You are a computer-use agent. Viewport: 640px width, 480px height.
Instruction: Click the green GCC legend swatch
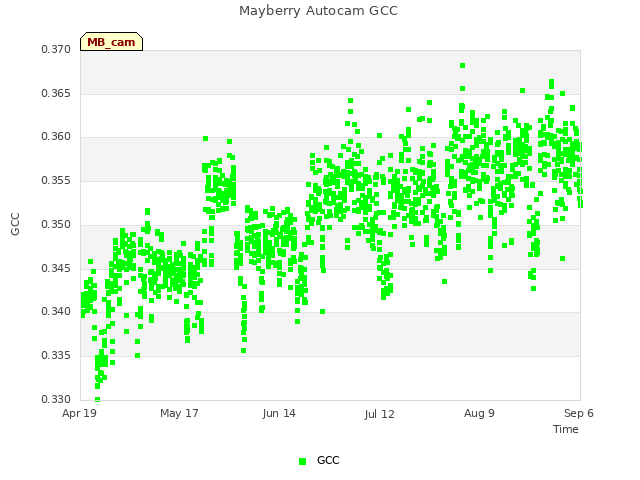click(x=302, y=461)
